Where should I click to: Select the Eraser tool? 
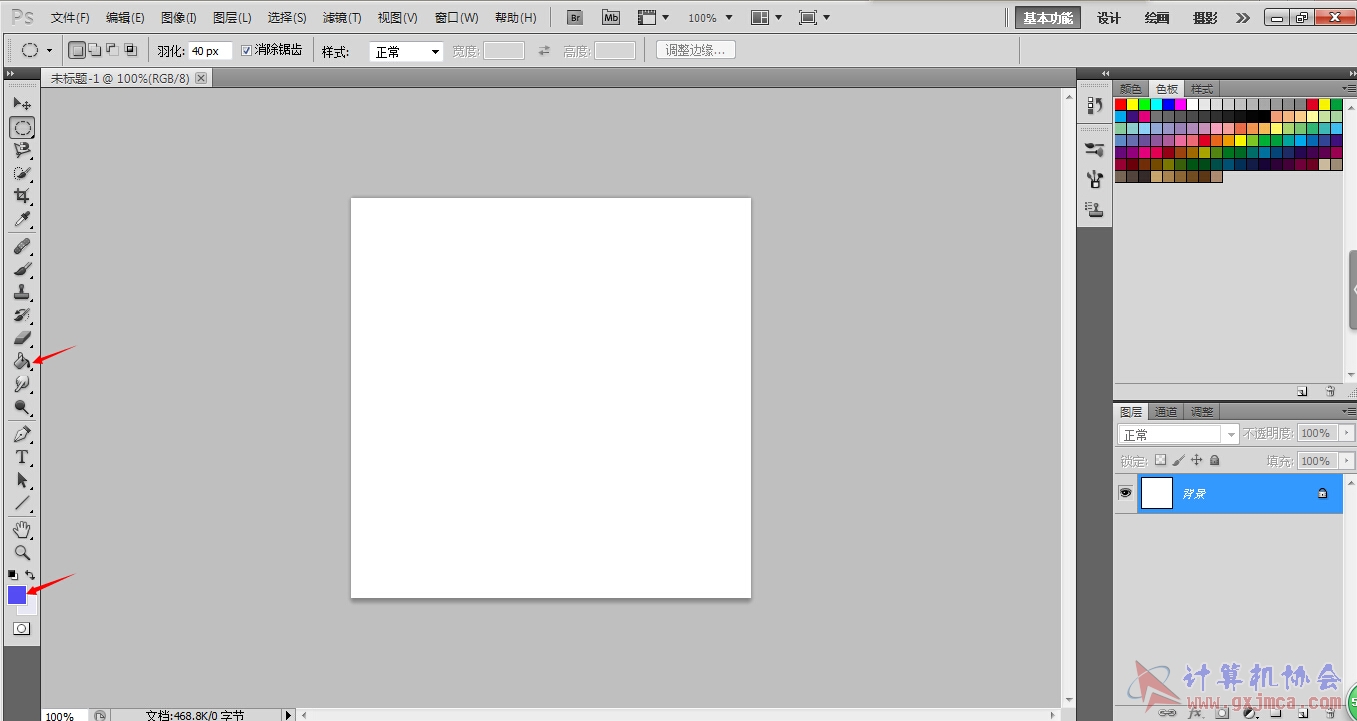click(x=22, y=338)
